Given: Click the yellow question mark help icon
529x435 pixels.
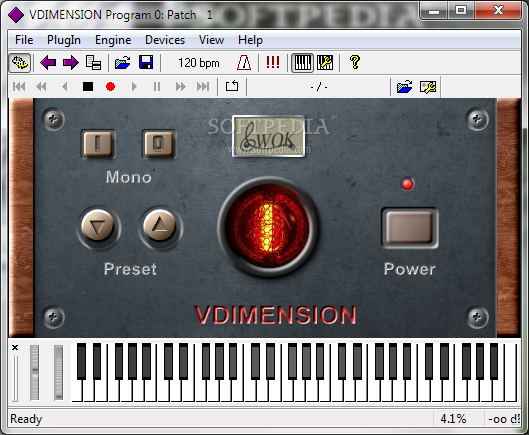Looking at the screenshot, I should [x=355, y=62].
